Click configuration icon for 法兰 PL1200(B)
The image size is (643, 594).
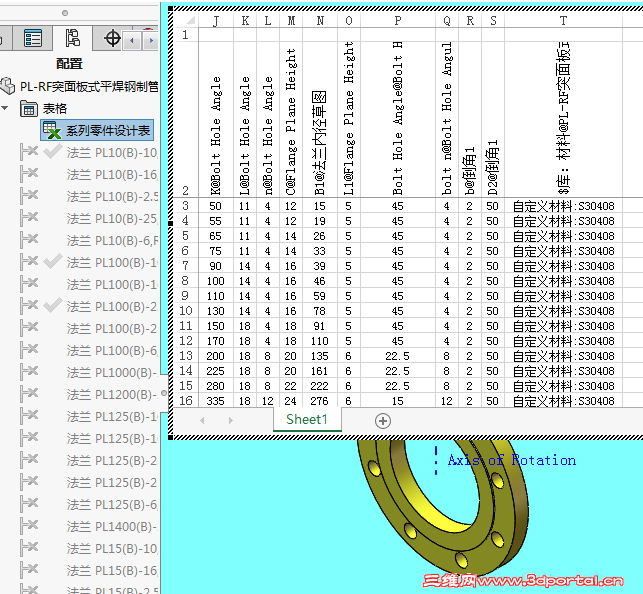(x=29, y=395)
